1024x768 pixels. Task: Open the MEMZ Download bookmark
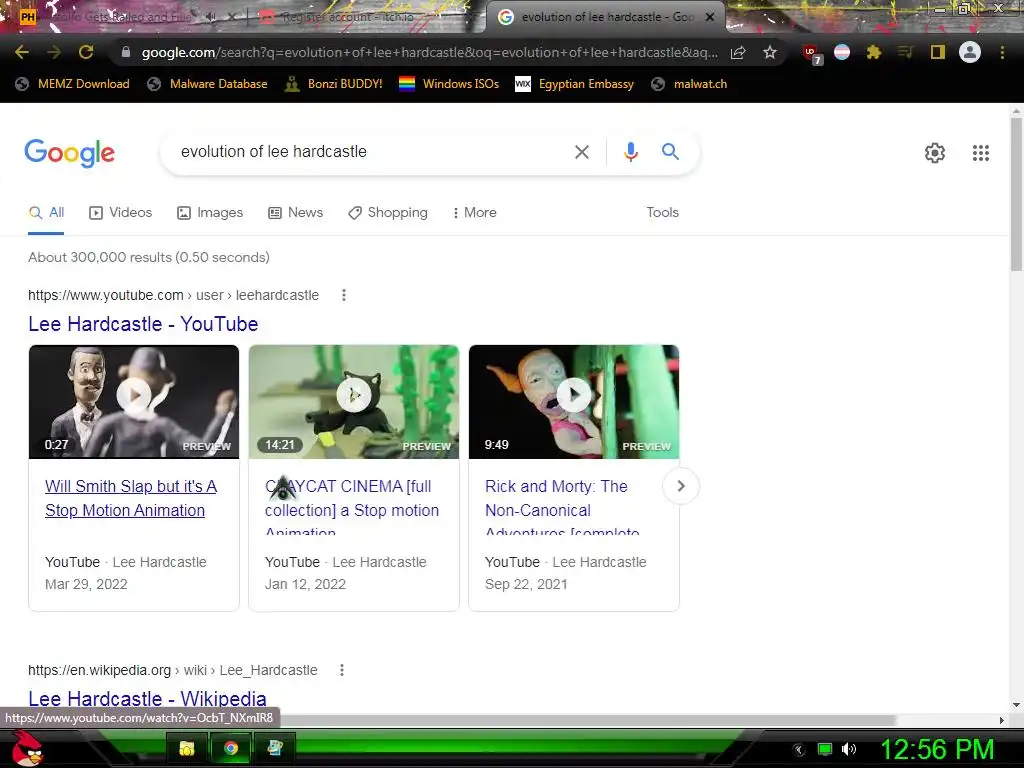[72, 84]
